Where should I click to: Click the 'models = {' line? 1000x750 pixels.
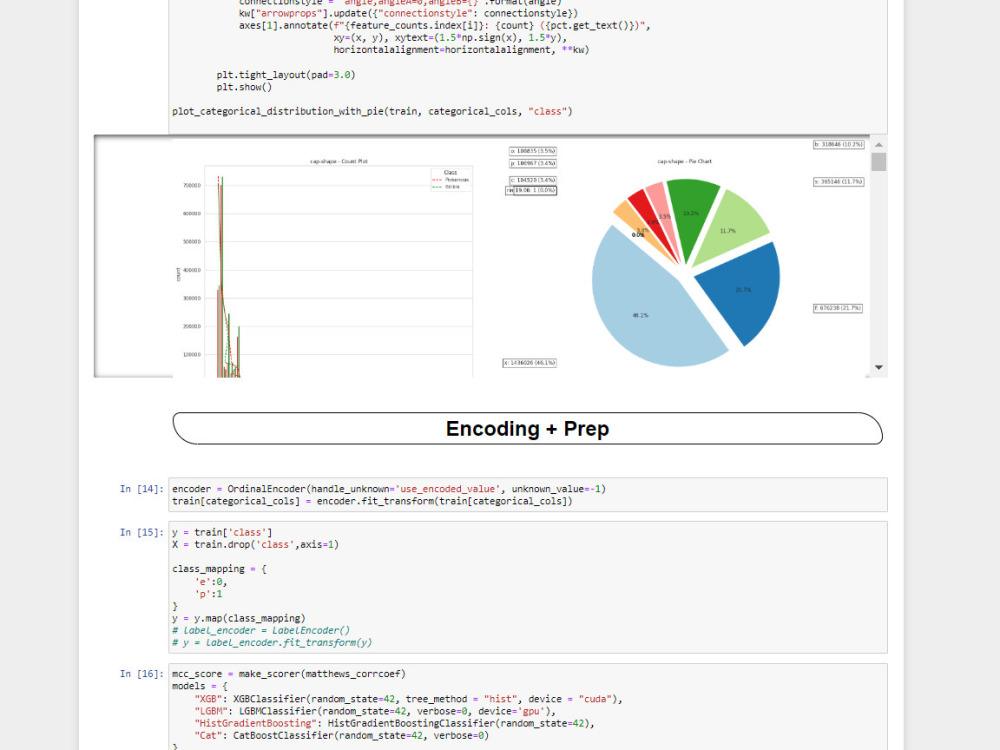click(x=200, y=686)
